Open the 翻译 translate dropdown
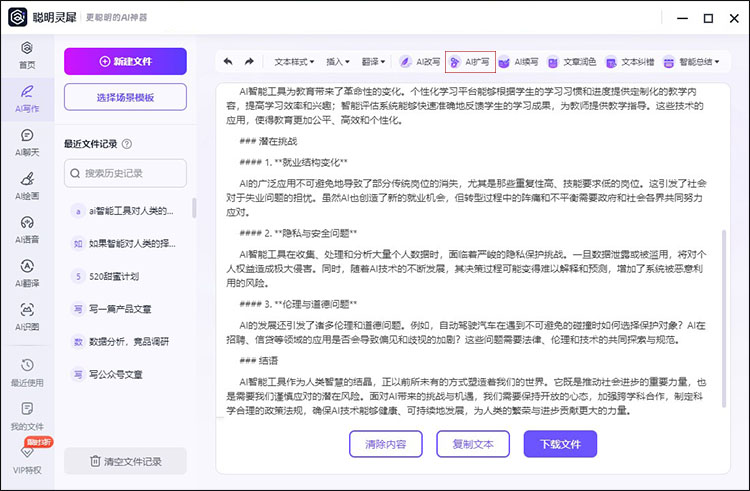750x491 pixels. [x=373, y=62]
